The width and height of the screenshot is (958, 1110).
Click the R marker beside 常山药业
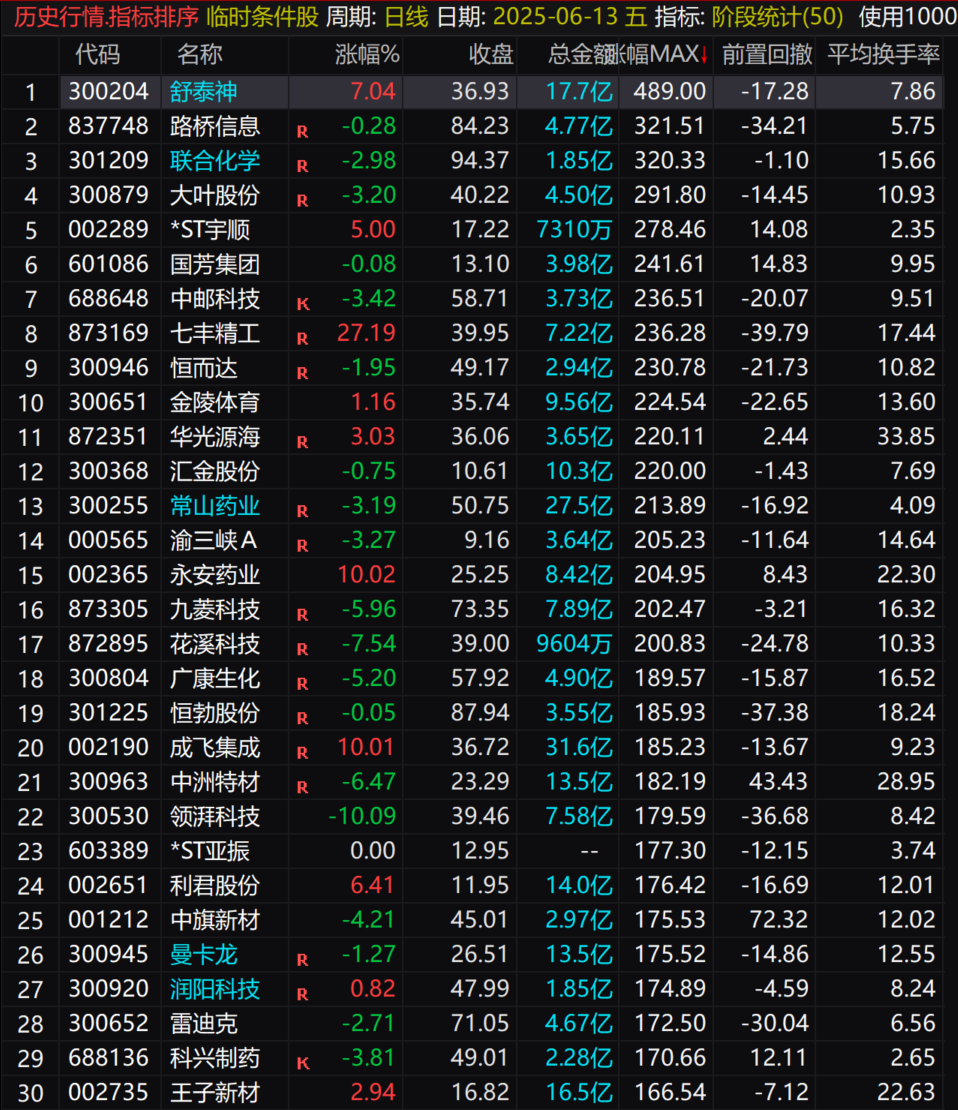pos(302,511)
